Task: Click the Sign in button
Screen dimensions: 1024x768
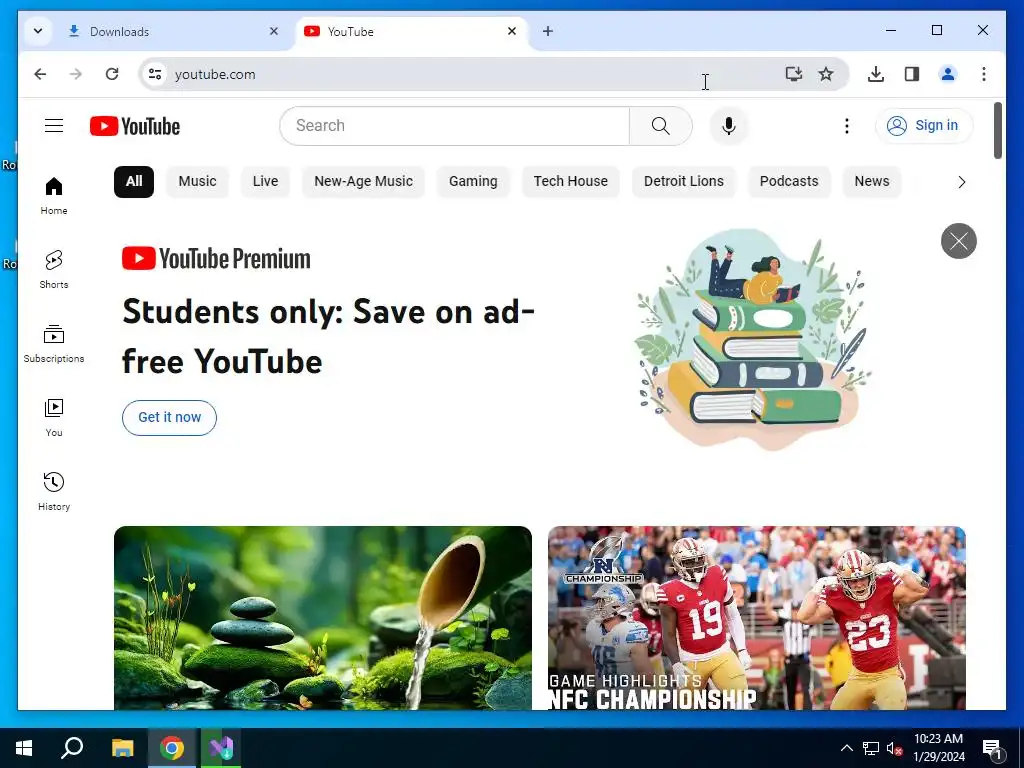Action: pyautogui.click(x=923, y=125)
